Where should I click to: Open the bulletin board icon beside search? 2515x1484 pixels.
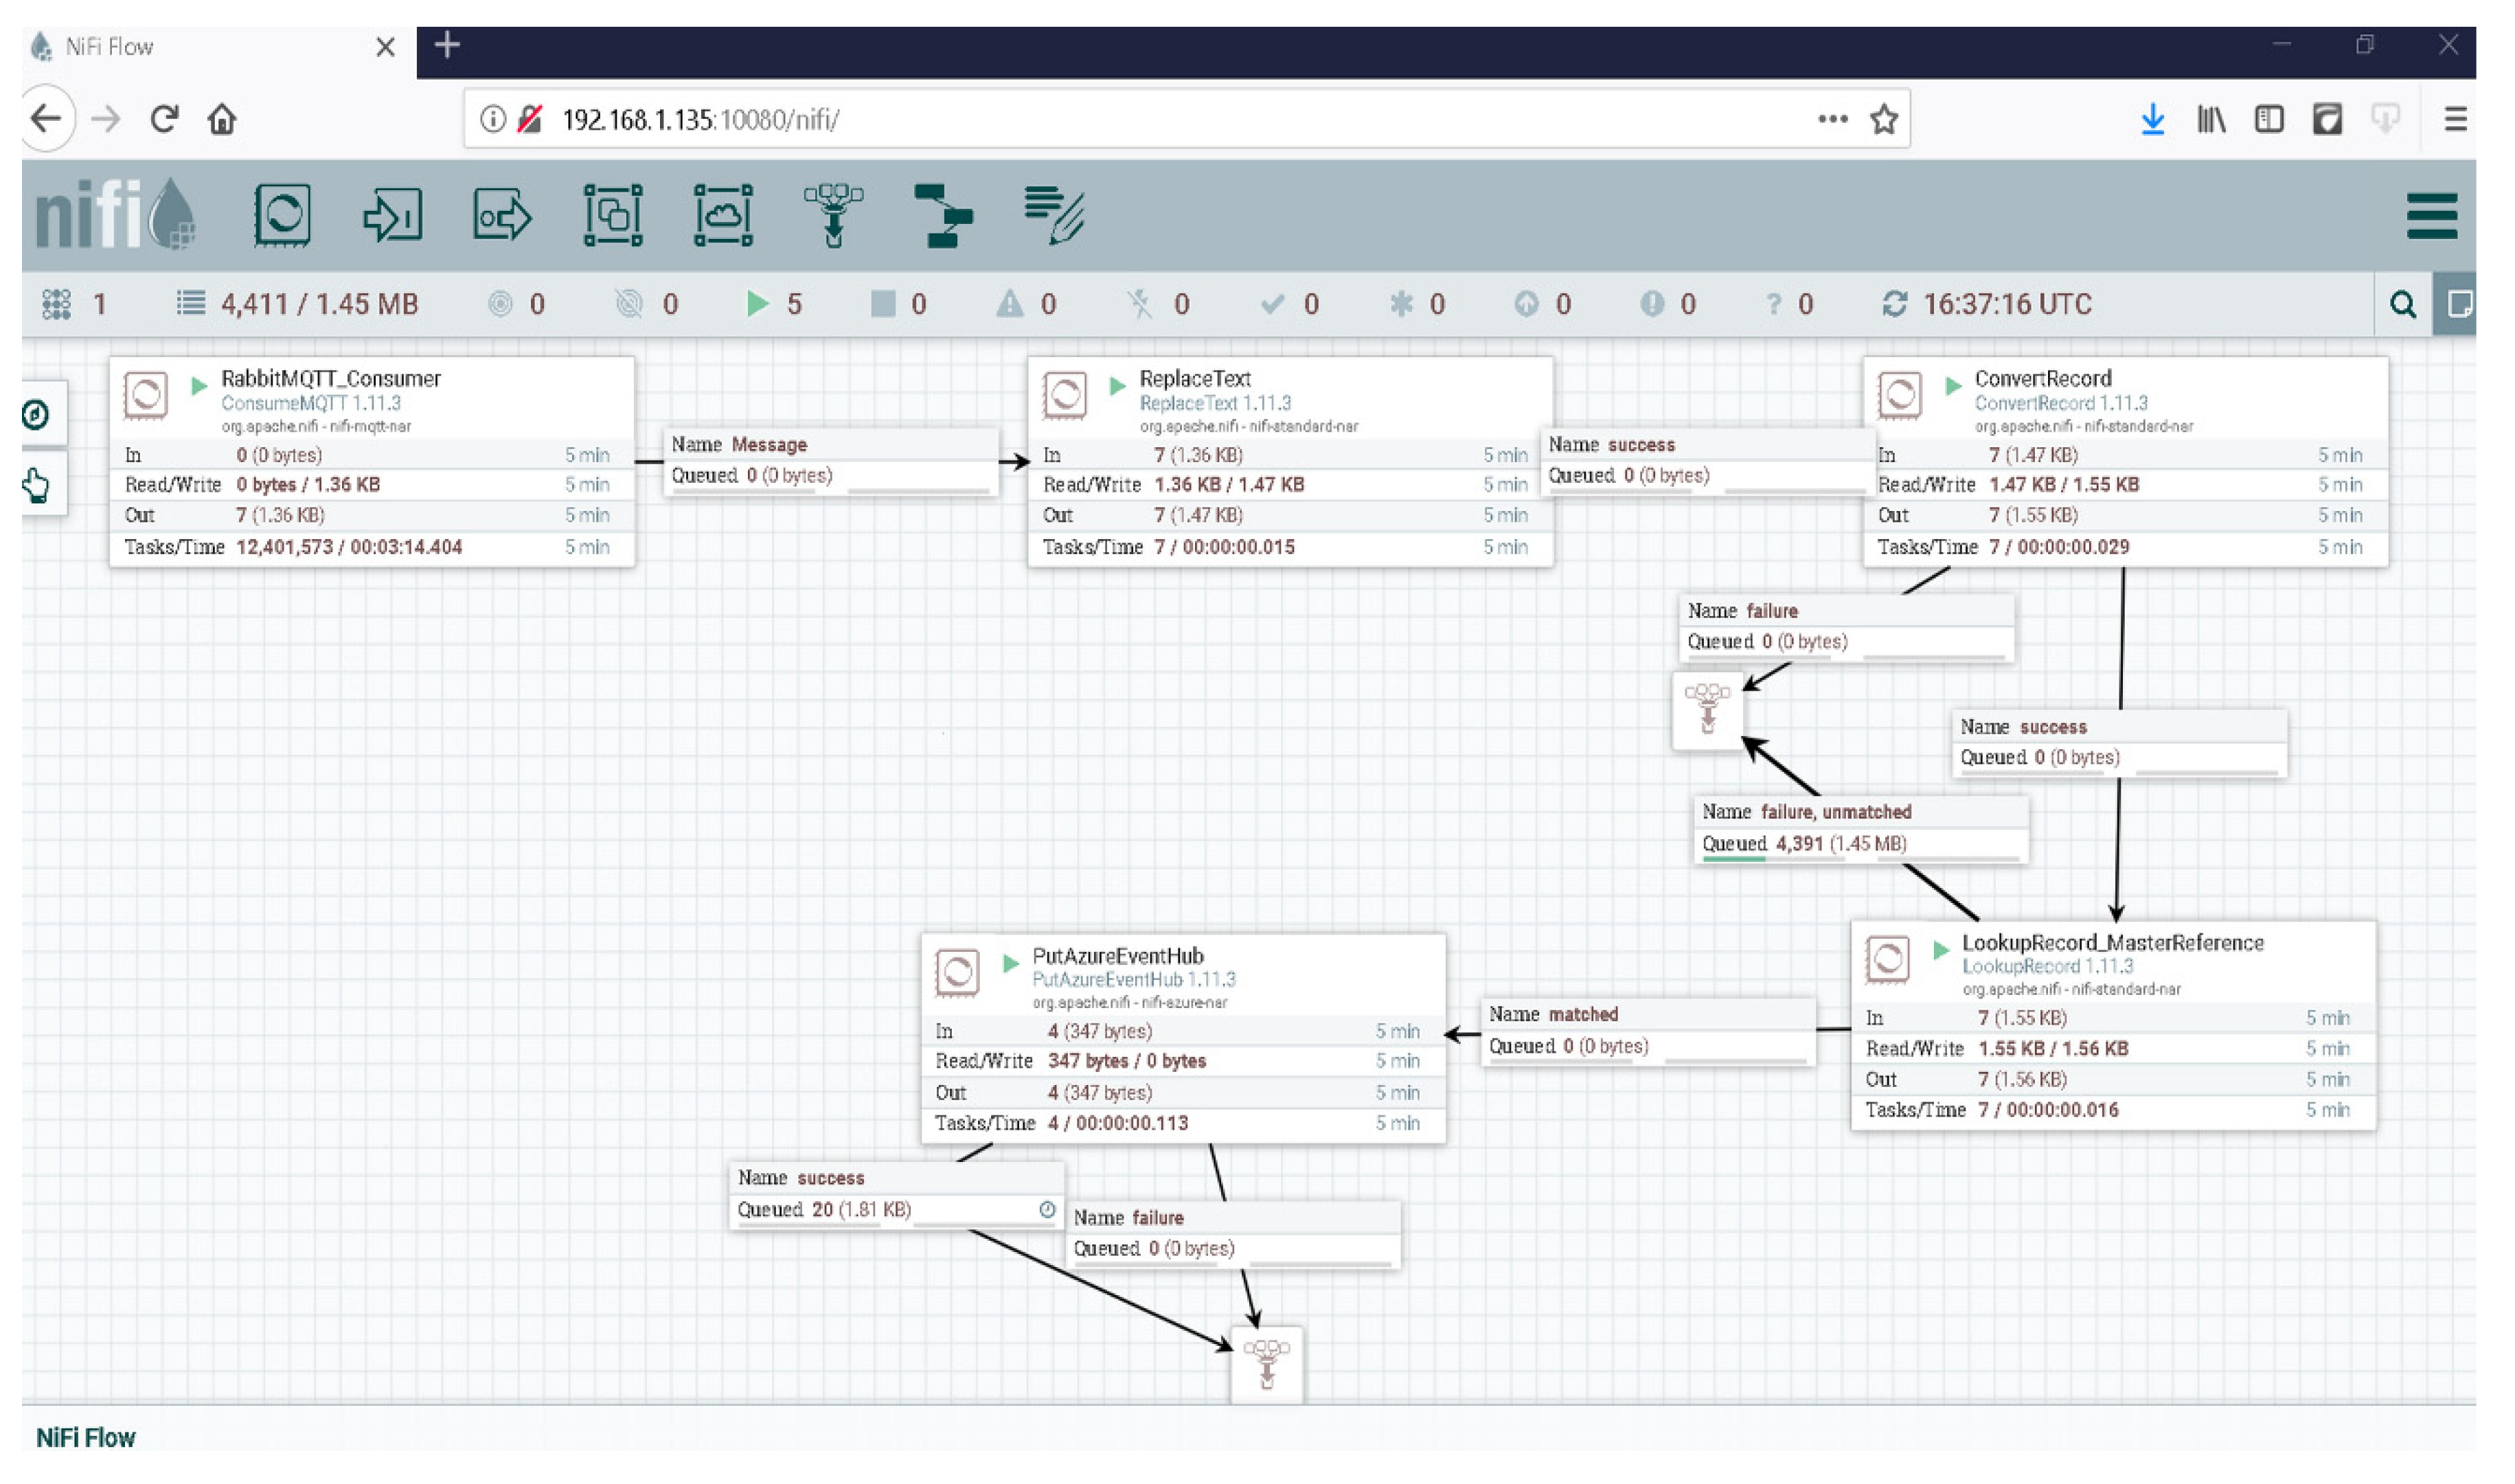(2459, 304)
